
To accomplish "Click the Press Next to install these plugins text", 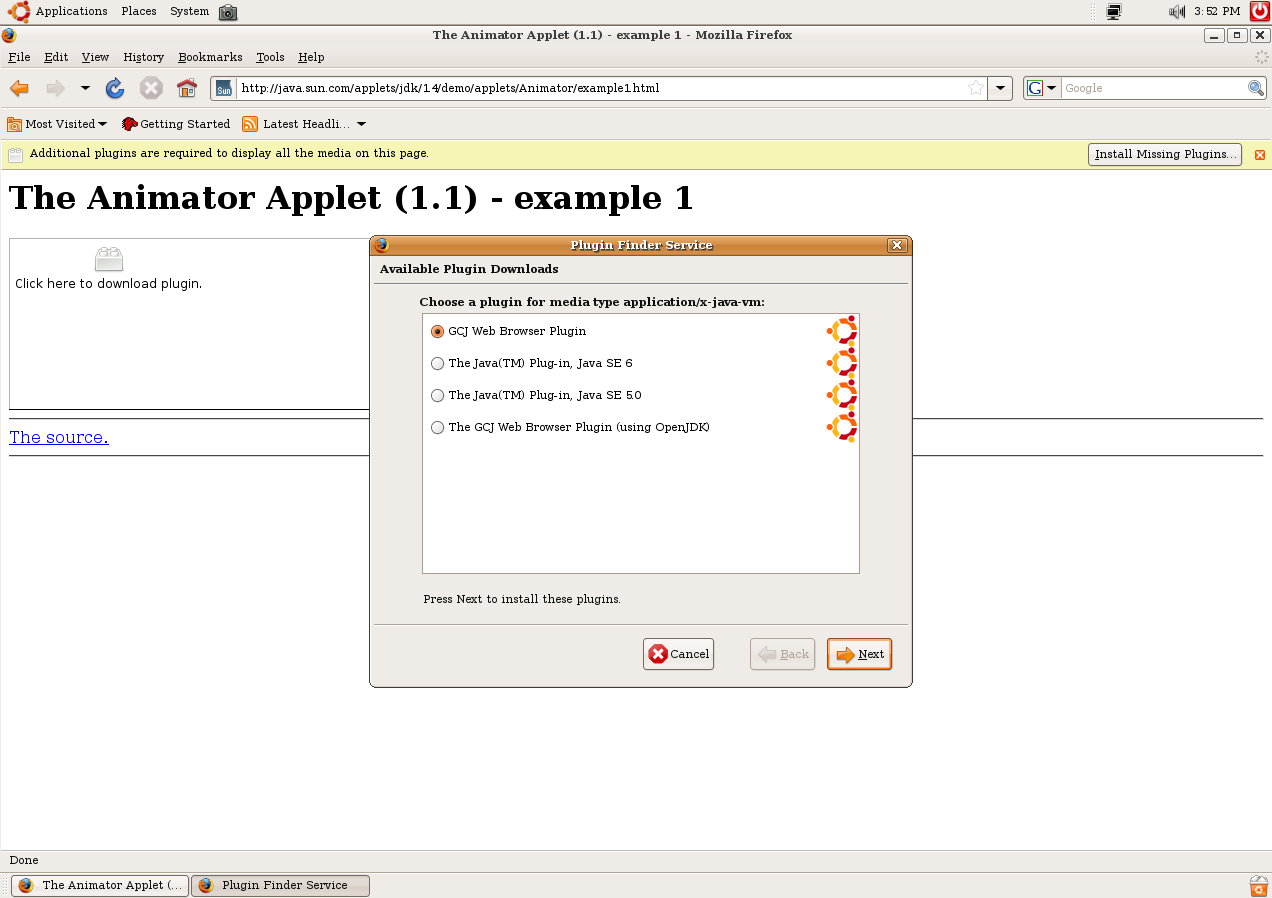I will click(522, 599).
